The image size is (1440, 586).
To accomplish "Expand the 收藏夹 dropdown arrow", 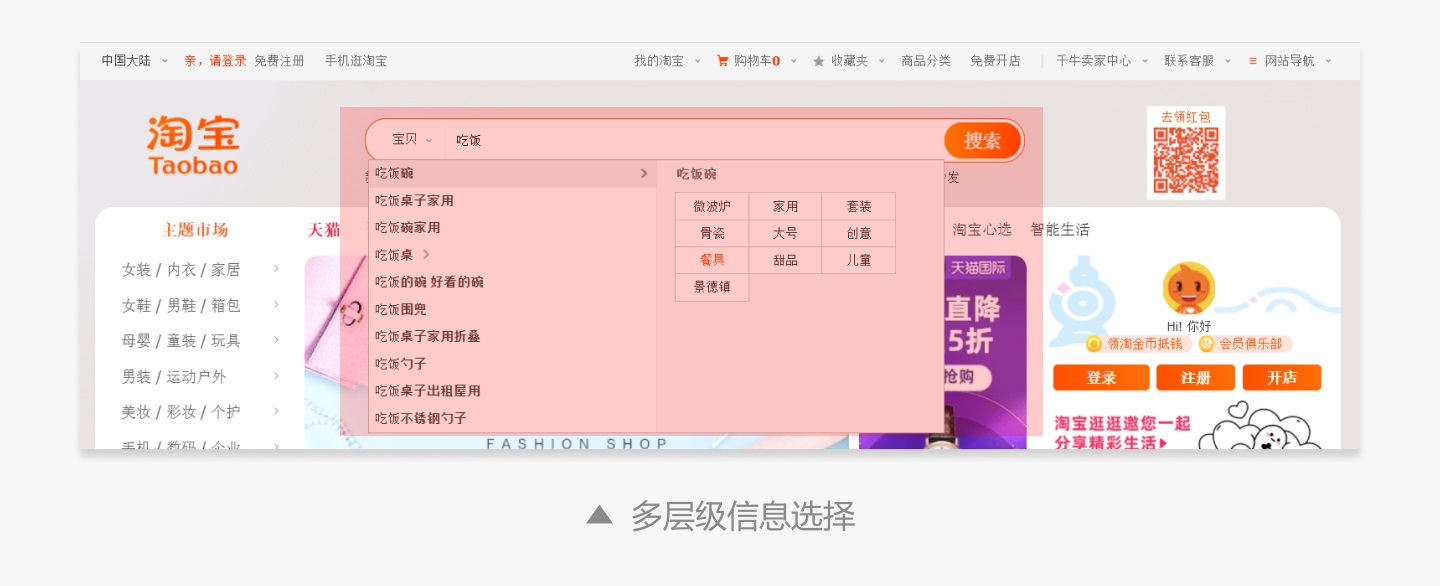I will pyautogui.click(x=882, y=61).
